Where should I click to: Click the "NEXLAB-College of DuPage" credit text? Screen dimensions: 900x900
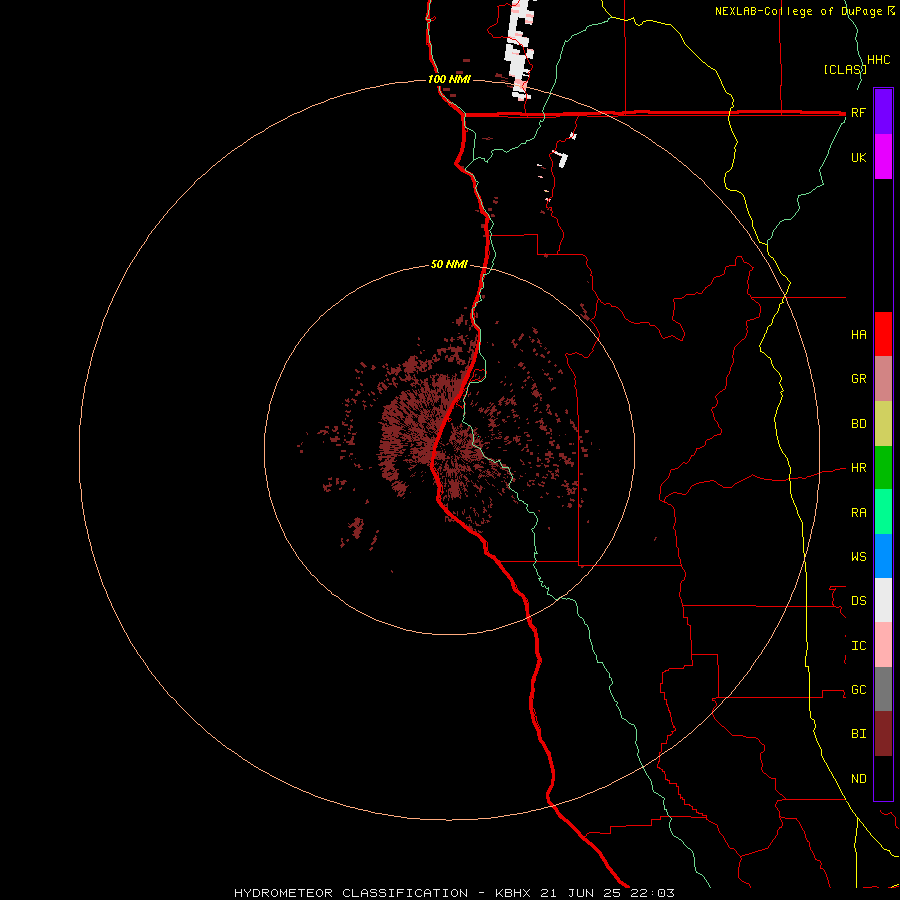(798, 11)
